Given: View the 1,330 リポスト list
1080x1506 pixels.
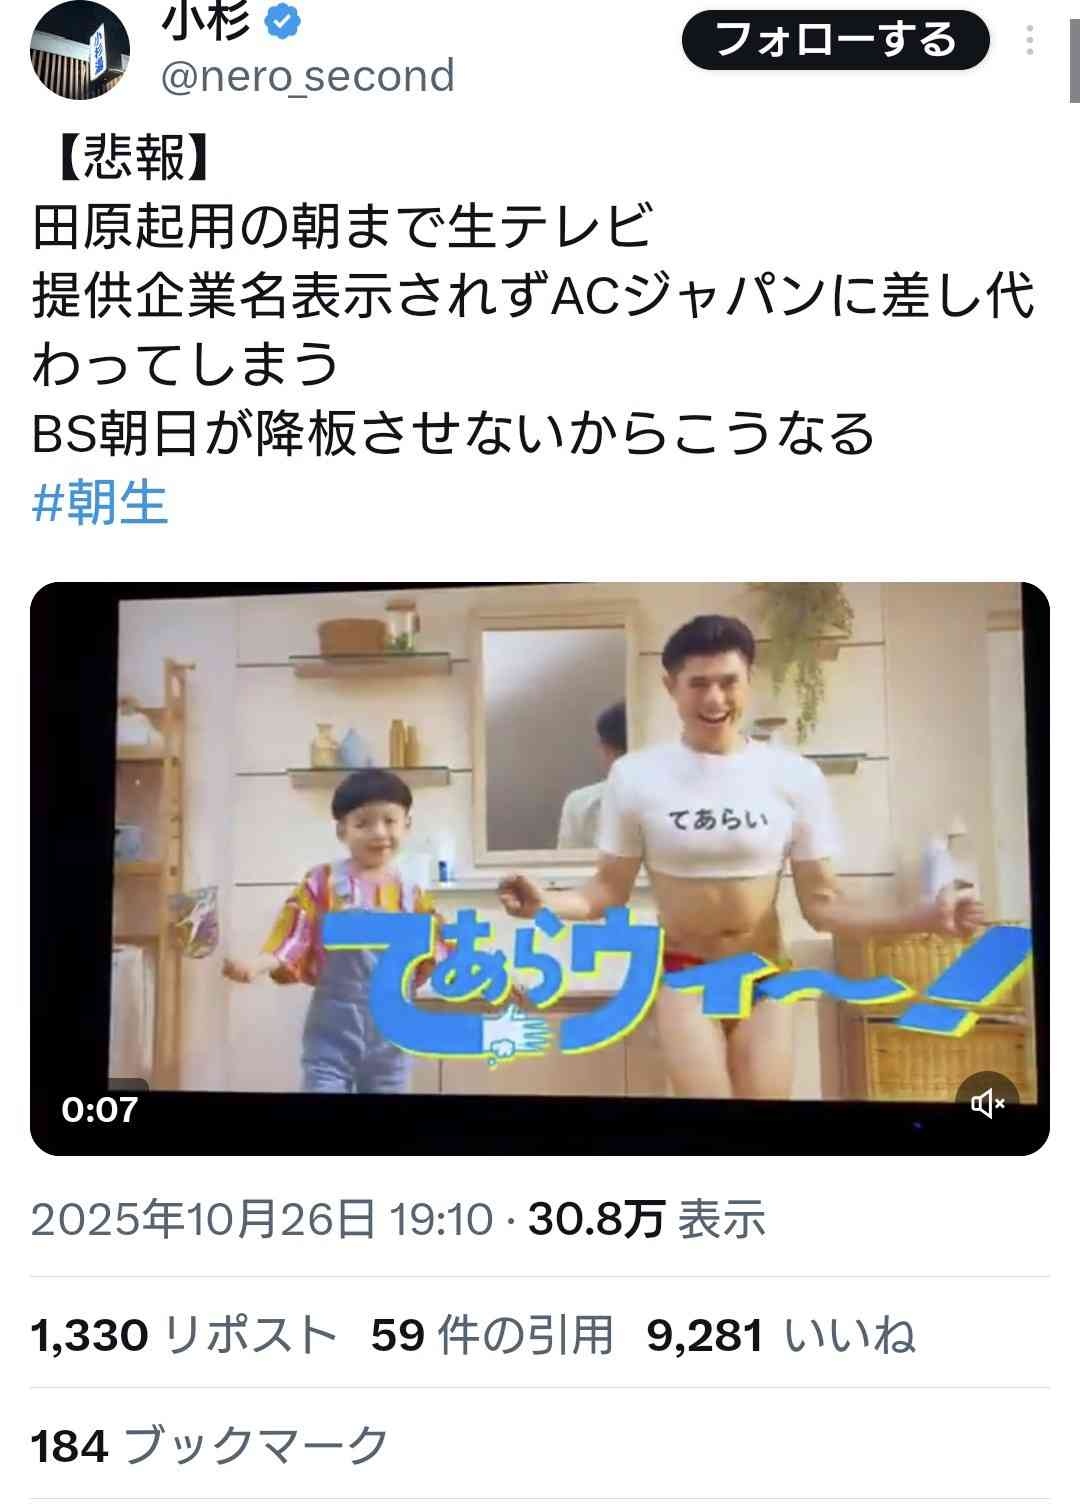Looking at the screenshot, I should [184, 1336].
